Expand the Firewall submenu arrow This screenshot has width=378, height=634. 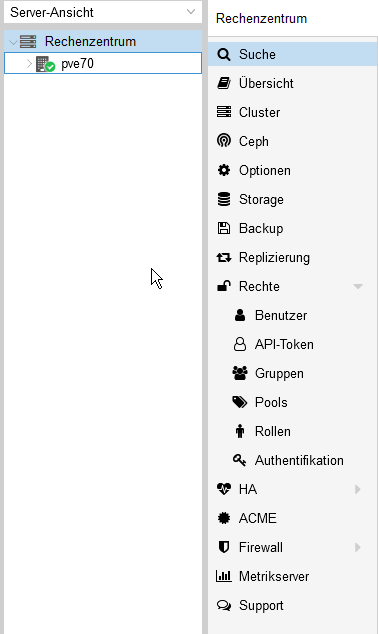pyautogui.click(x=358, y=547)
